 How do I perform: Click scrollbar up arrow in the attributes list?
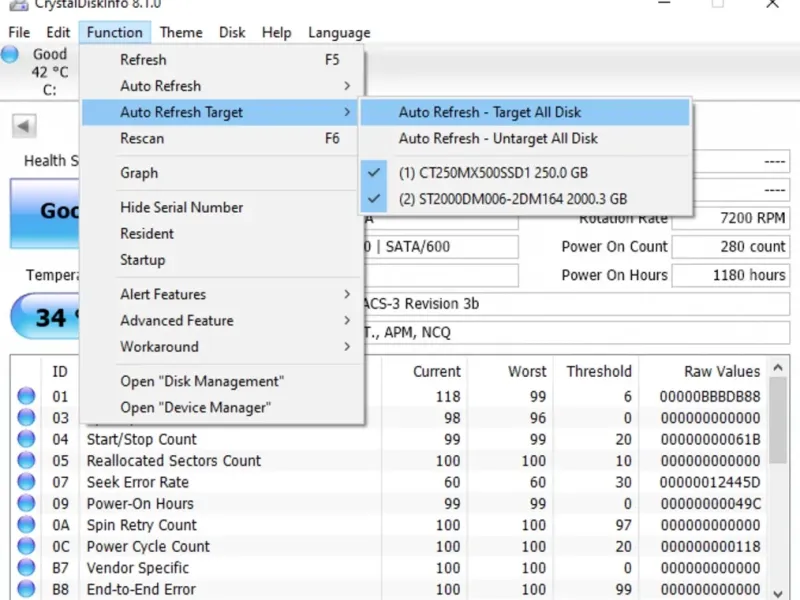pyautogui.click(x=778, y=367)
